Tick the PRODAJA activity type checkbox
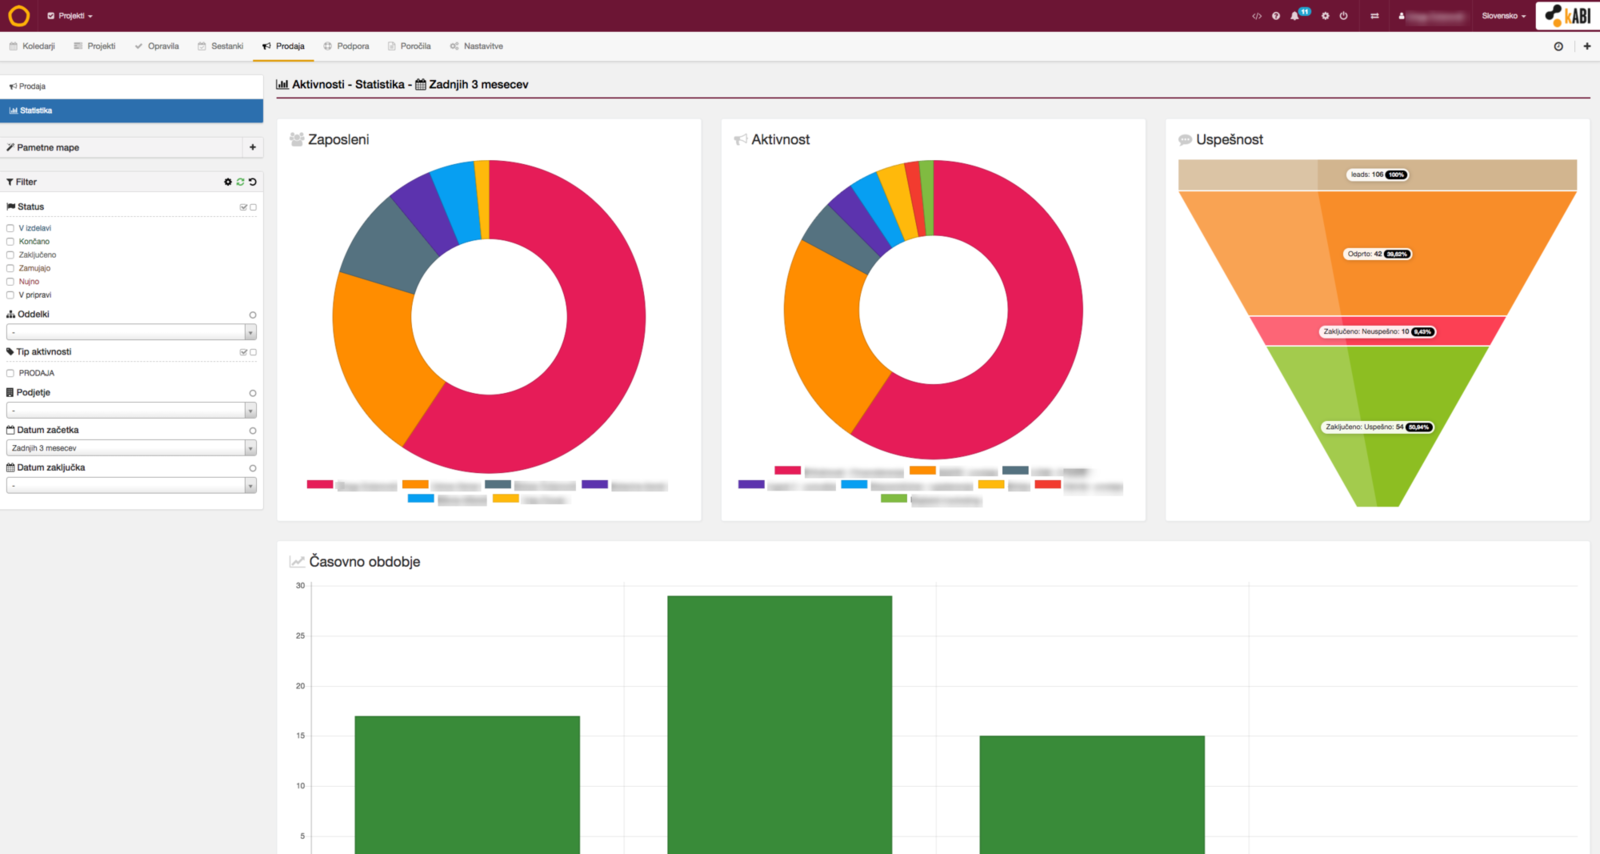The image size is (1600, 854). click(10, 373)
